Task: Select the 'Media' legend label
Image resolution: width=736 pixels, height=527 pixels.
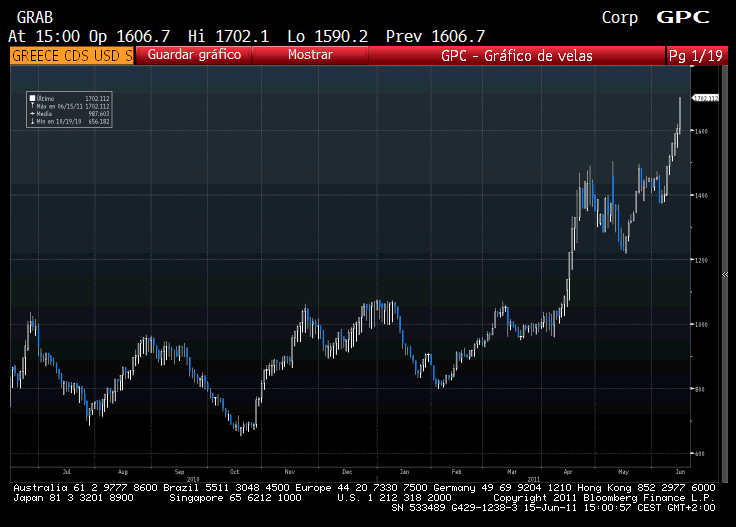Action: tap(44, 114)
